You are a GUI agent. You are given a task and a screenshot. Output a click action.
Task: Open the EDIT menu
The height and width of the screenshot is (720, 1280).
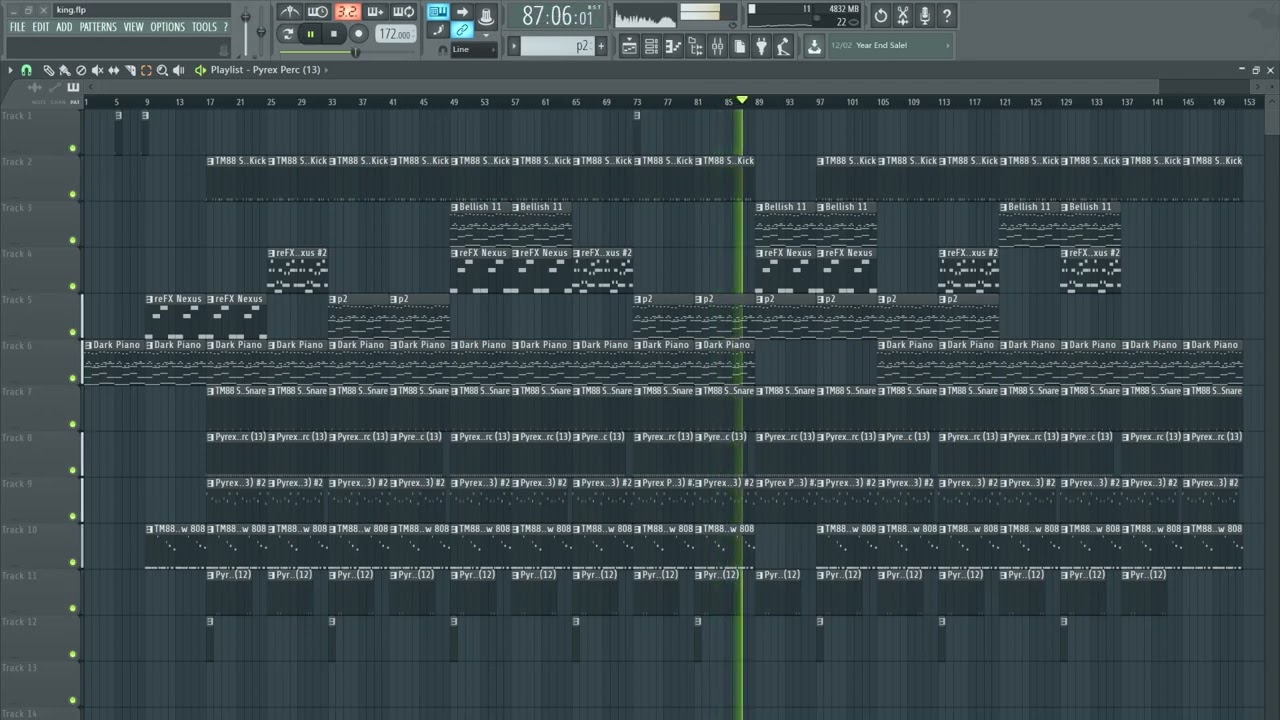[x=40, y=27]
